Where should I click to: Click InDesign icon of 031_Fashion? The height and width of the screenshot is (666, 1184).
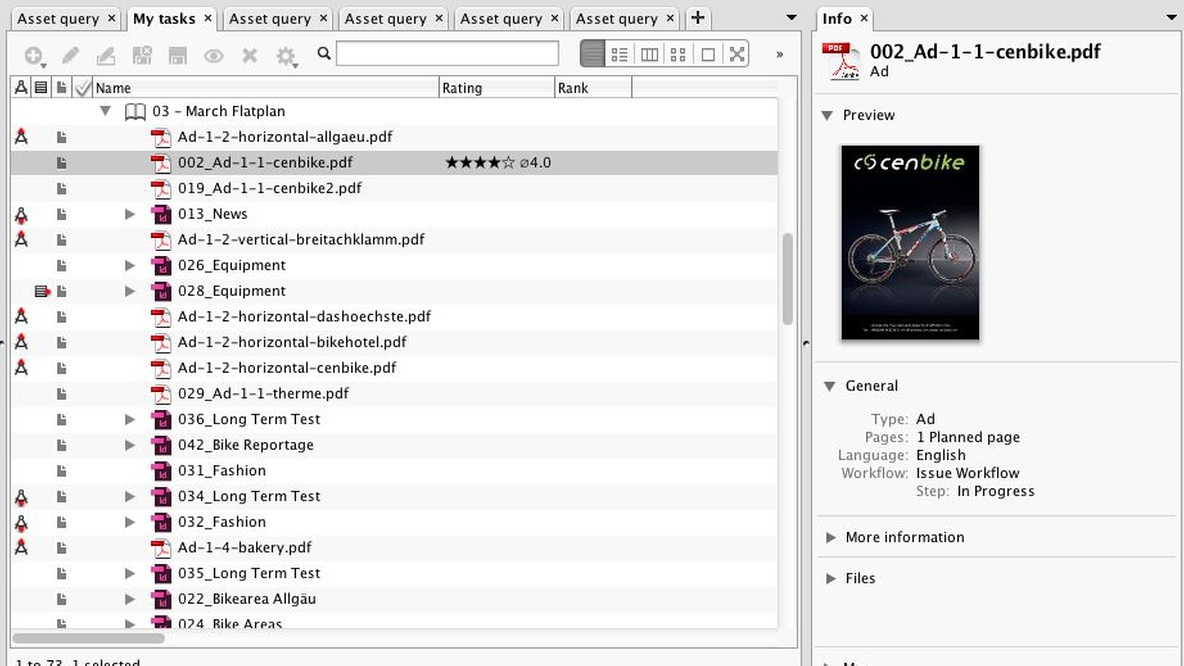161,471
